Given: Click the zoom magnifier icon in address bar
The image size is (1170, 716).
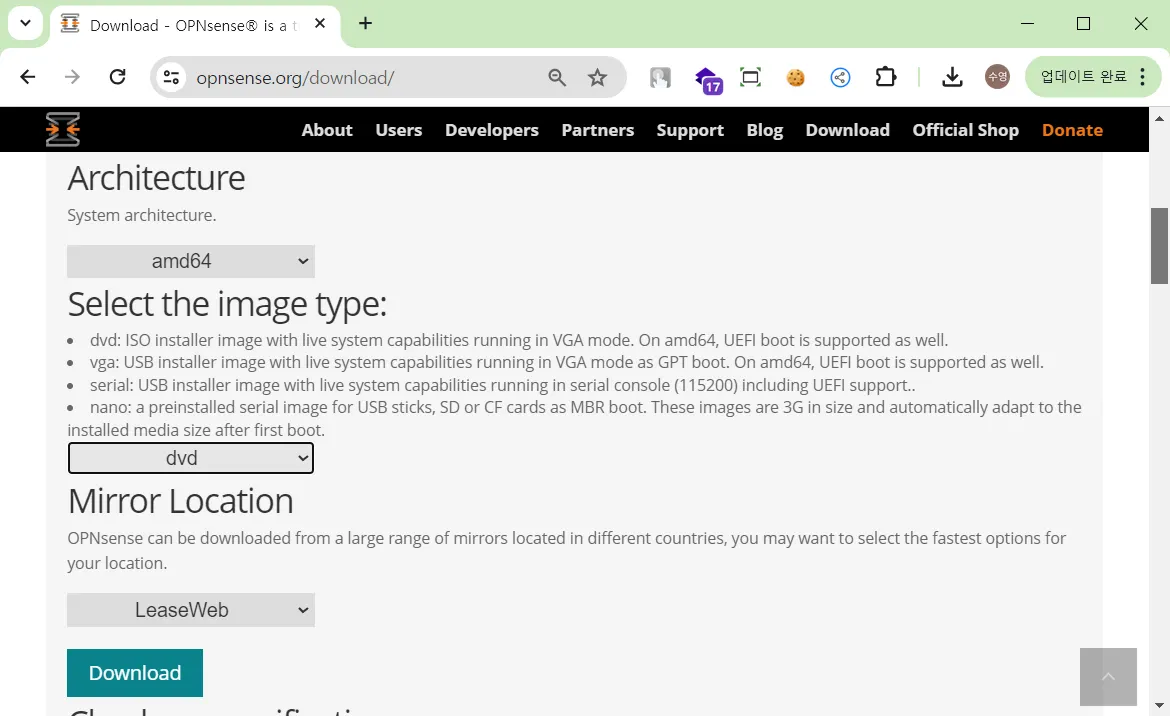Looking at the screenshot, I should click(x=557, y=77).
